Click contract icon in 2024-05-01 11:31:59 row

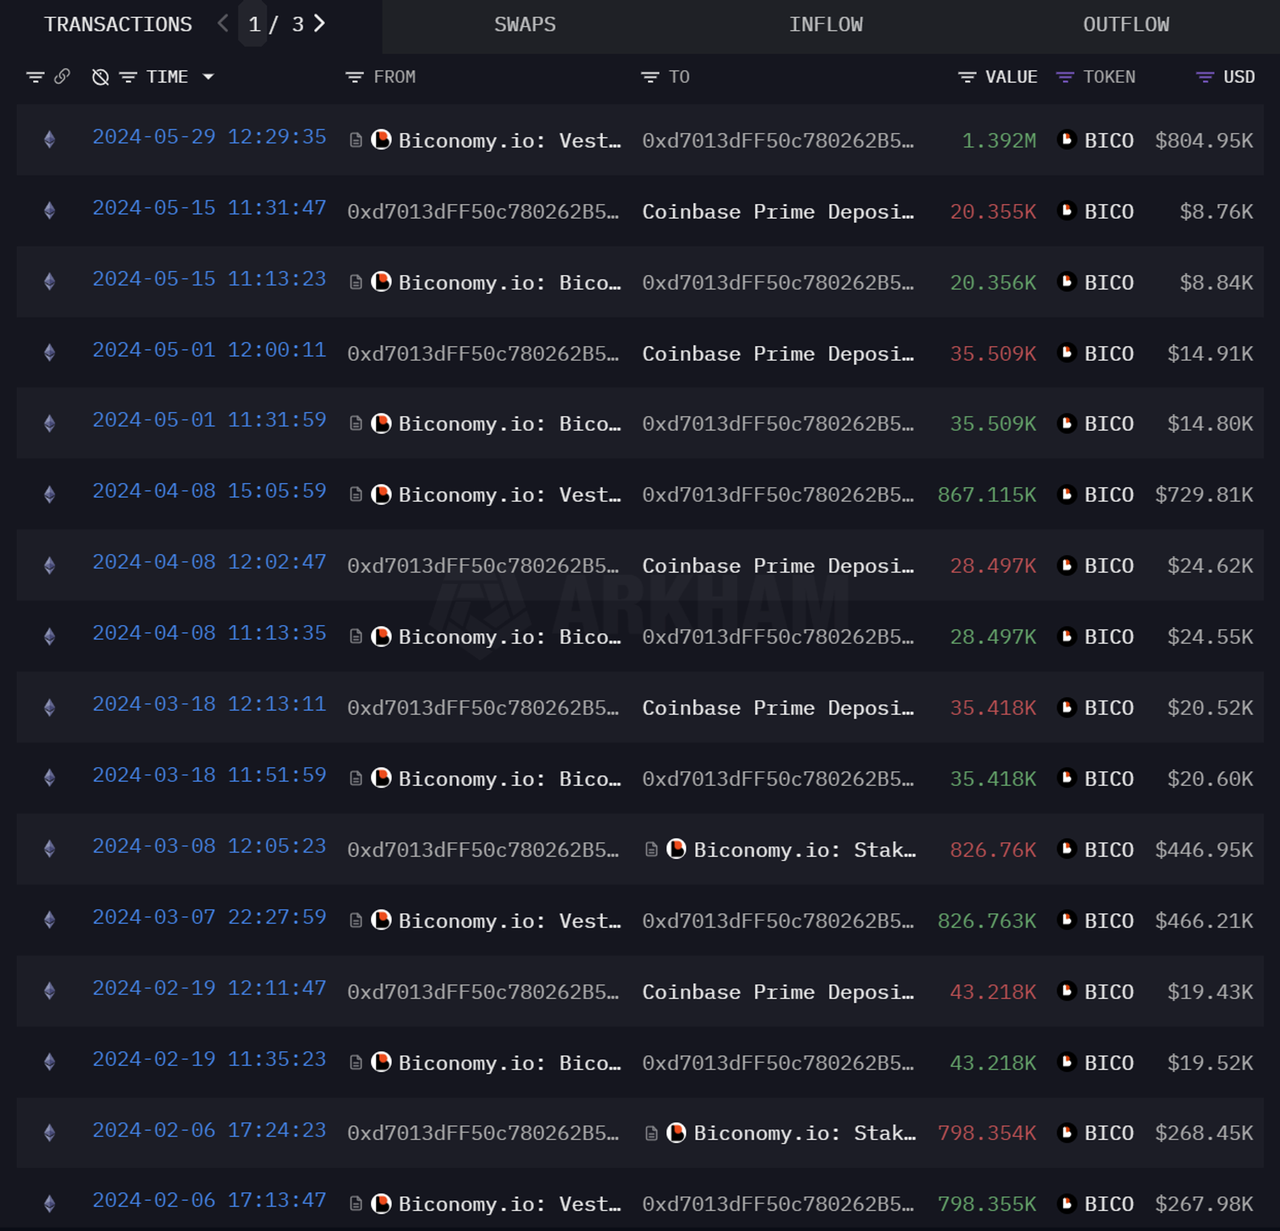coord(356,424)
